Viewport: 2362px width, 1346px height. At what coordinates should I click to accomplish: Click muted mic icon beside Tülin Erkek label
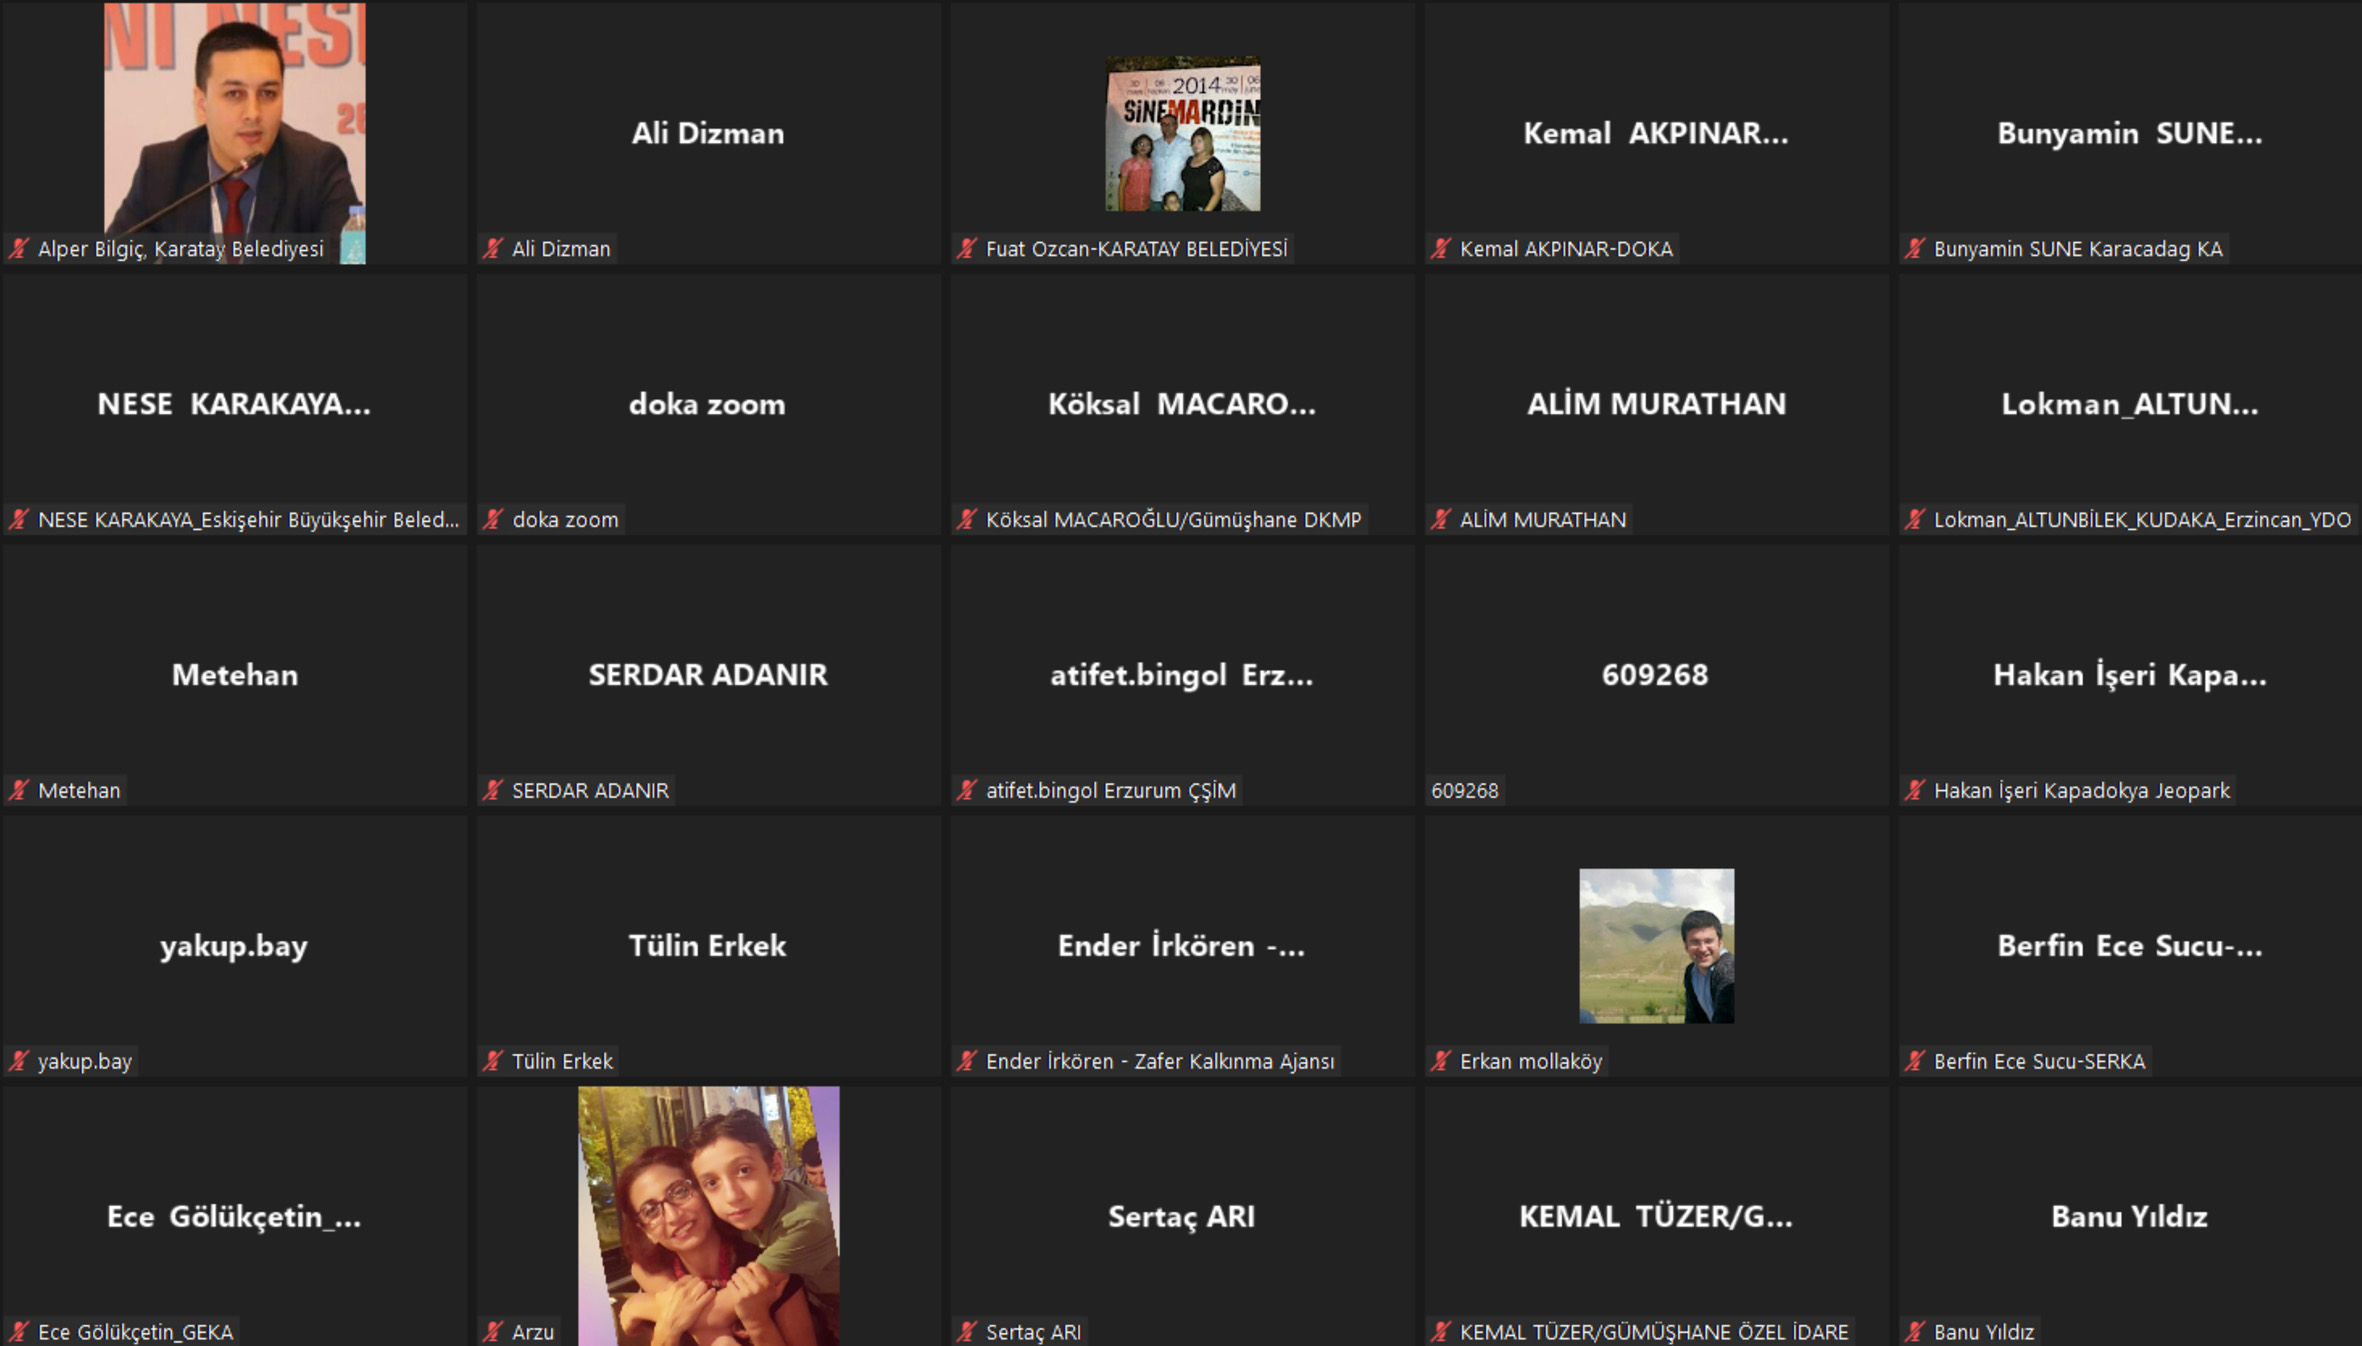pyautogui.click(x=493, y=1061)
